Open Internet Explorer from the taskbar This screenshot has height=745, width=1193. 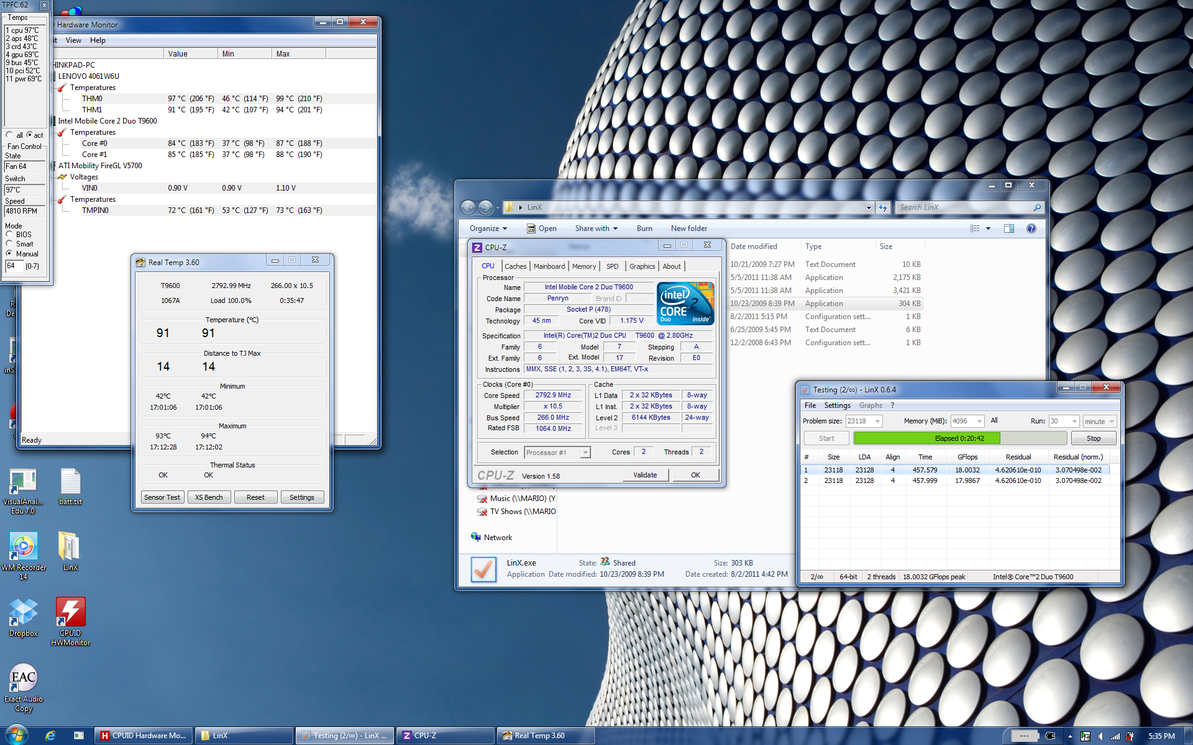click(50, 736)
